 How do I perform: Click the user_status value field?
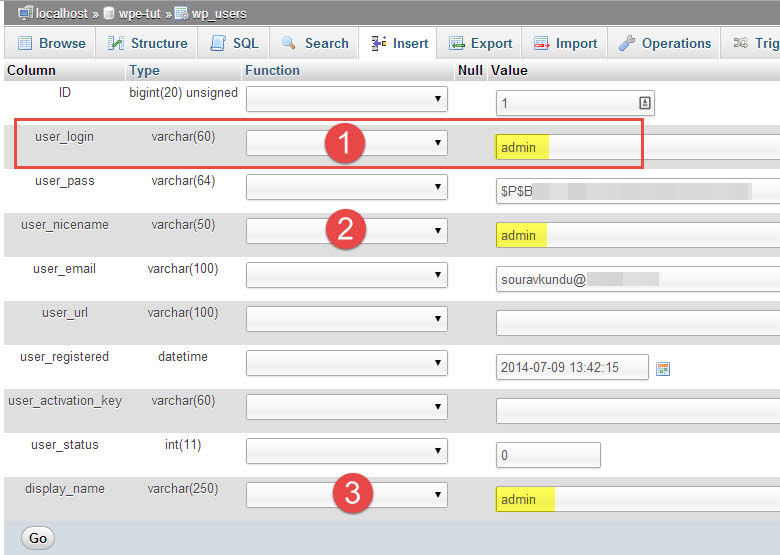[x=548, y=455]
